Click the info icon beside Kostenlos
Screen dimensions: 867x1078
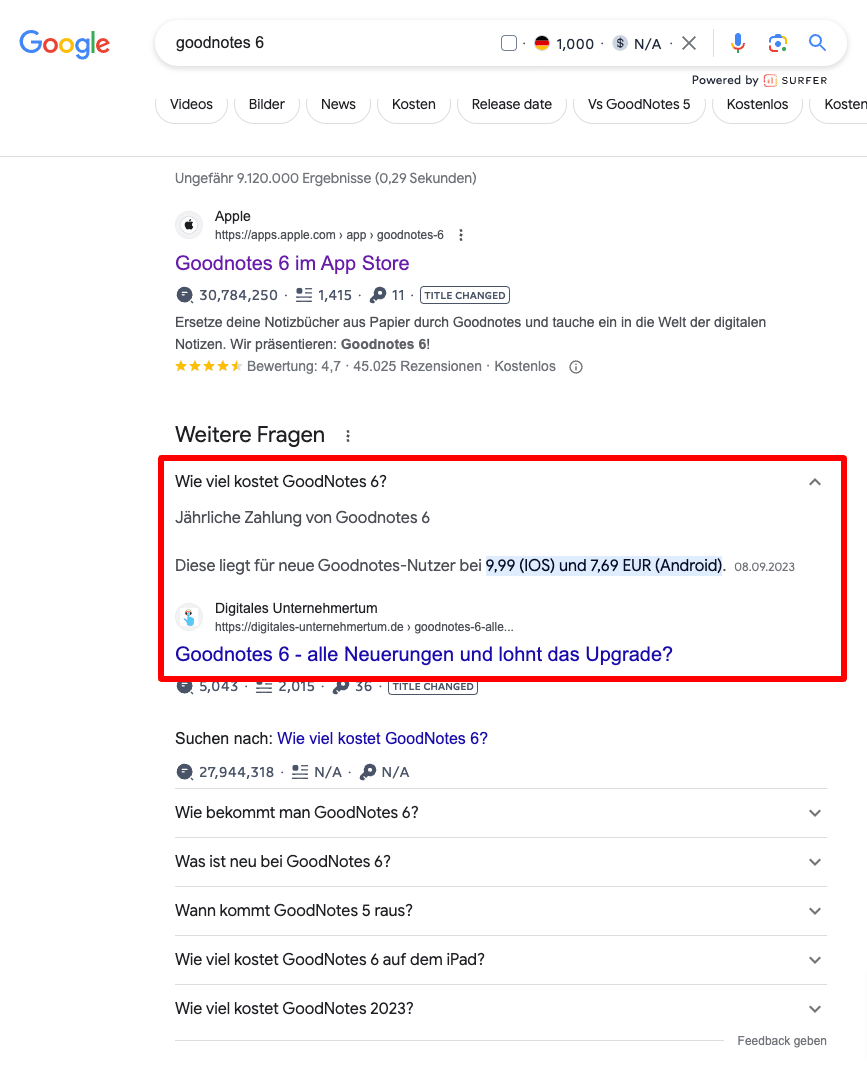(x=576, y=367)
